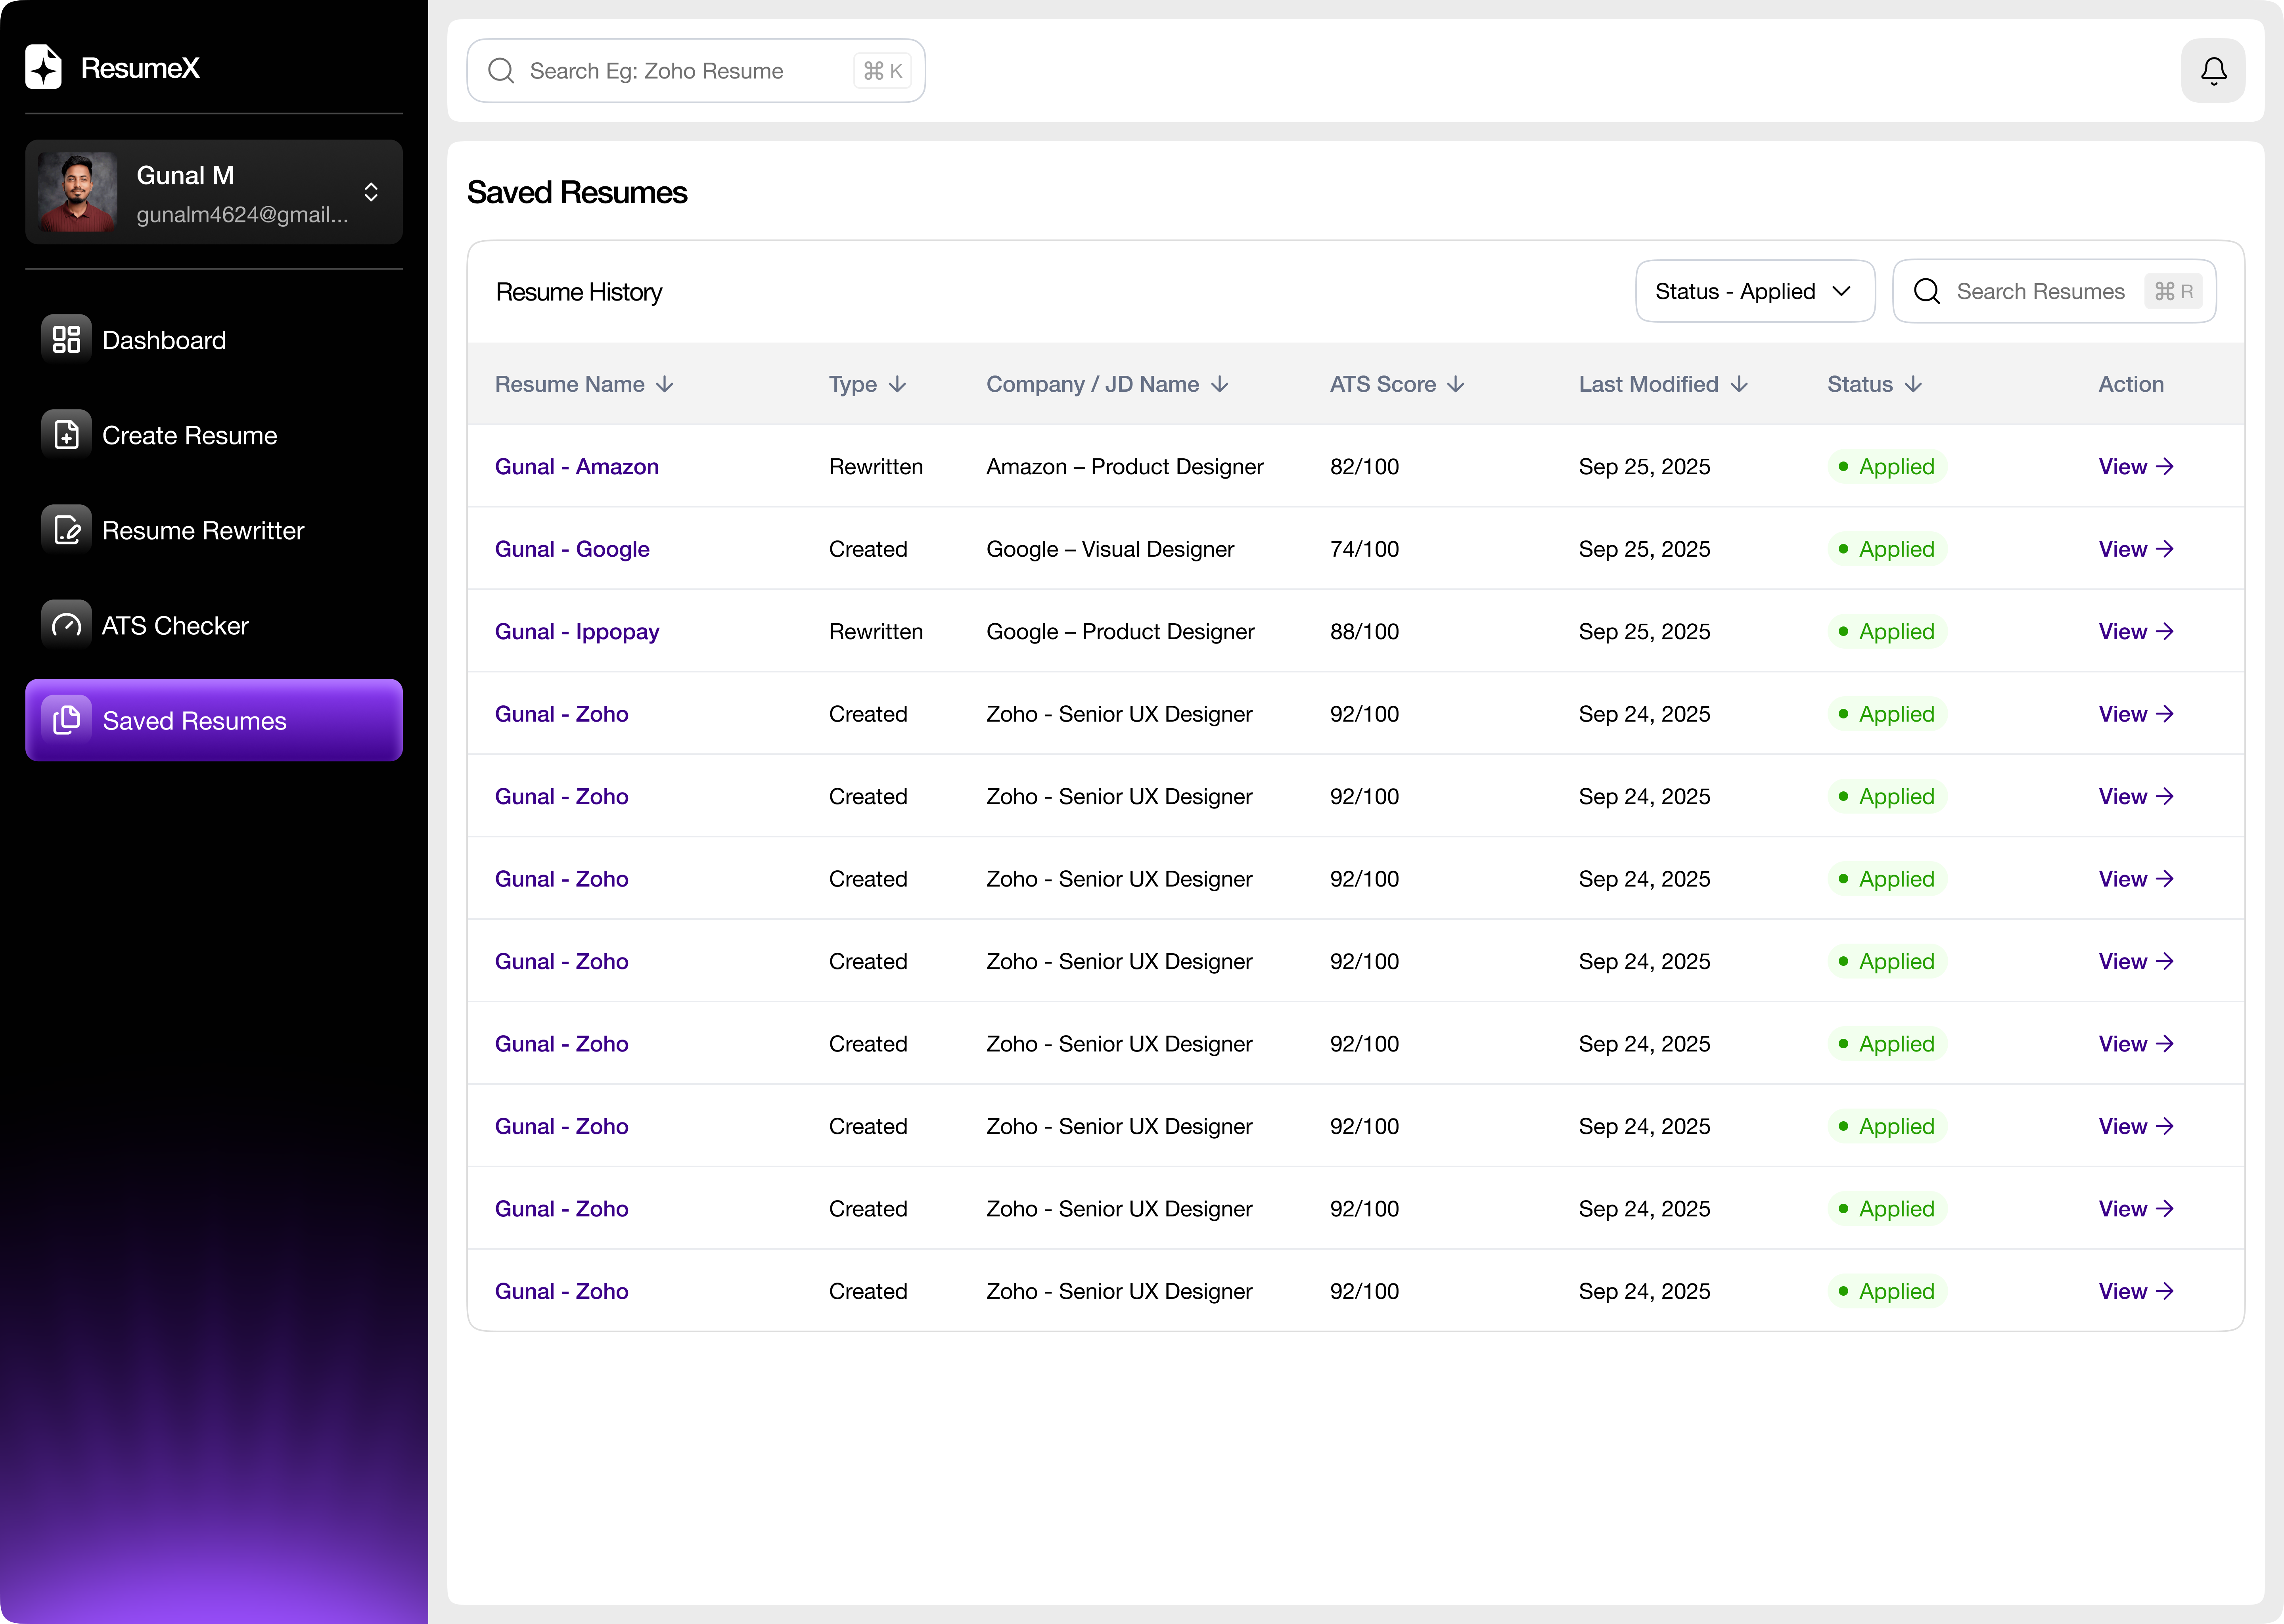Click the Create Resume sidebar icon

click(x=66, y=435)
